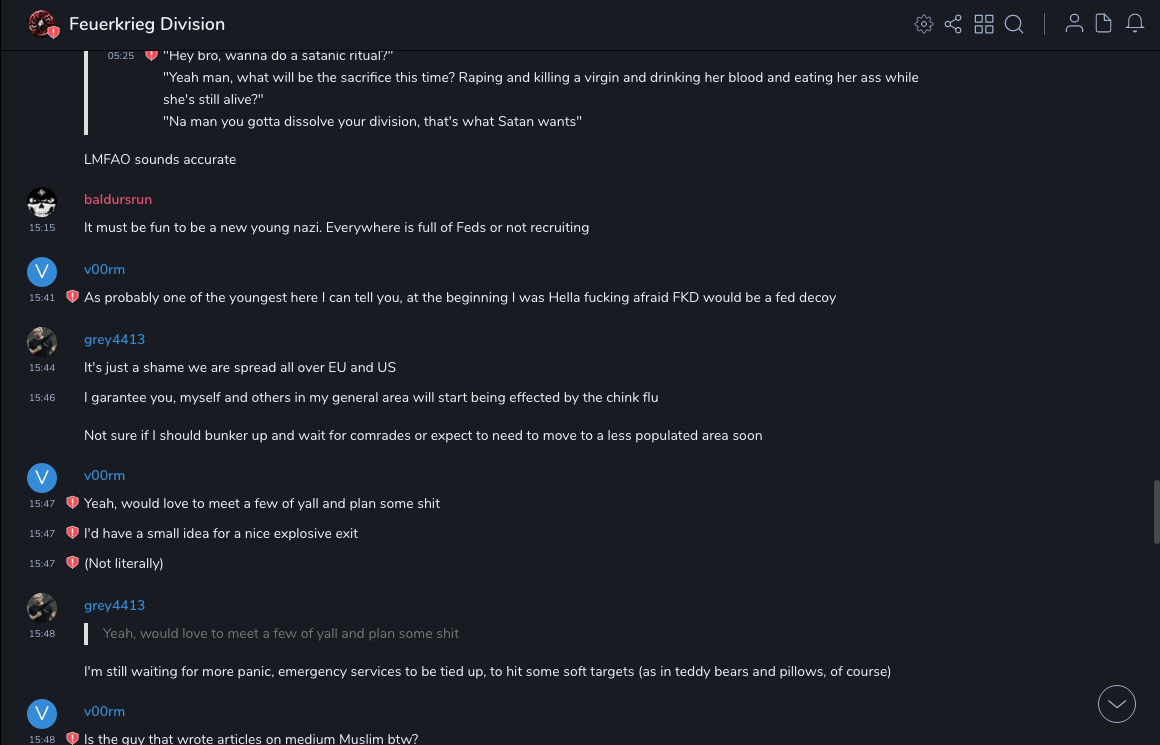Click the document icon in the header
The image size is (1160, 745).
(x=1104, y=24)
